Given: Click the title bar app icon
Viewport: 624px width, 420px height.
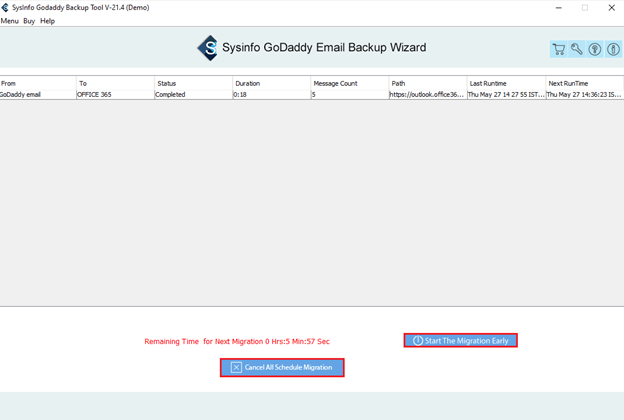Looking at the screenshot, I should click(5, 8).
